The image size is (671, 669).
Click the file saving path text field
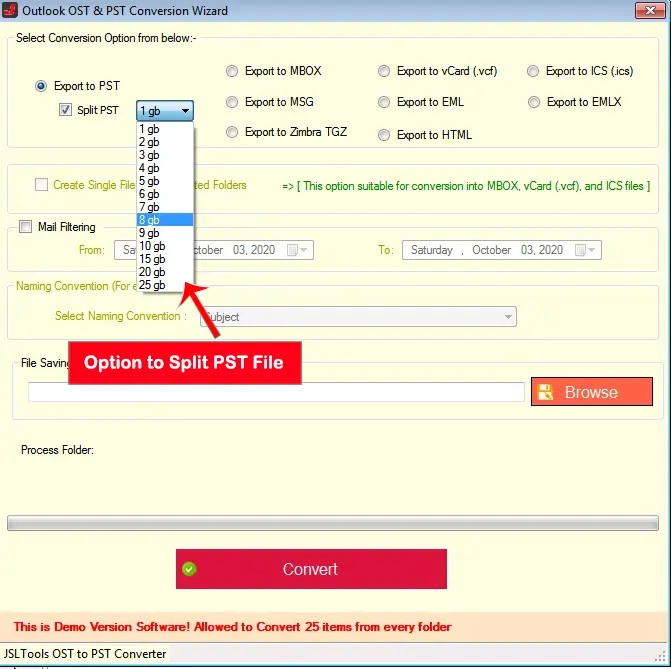[276, 392]
